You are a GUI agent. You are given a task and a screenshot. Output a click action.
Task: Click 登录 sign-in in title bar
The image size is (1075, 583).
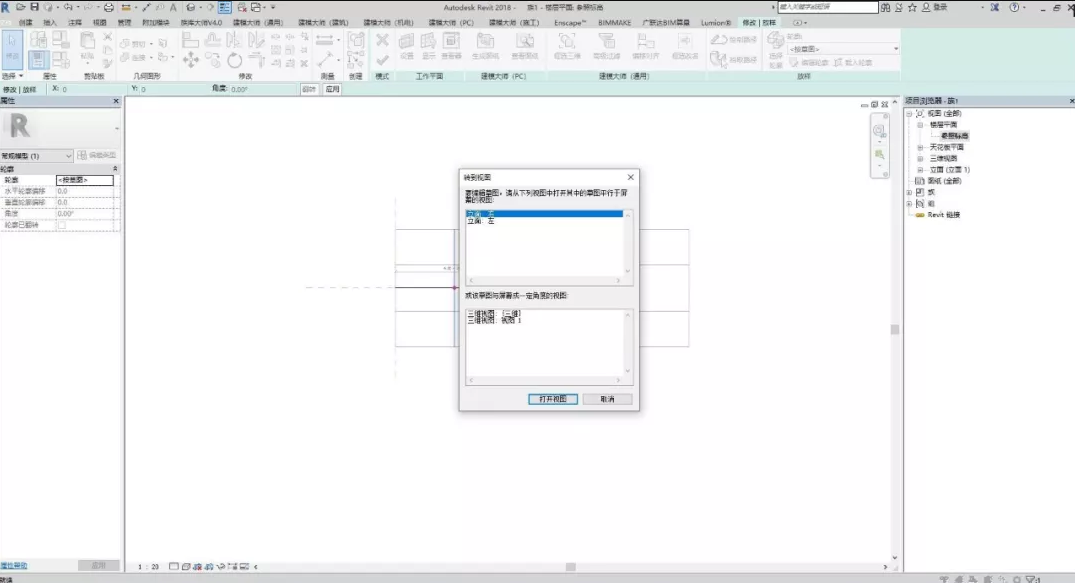941,7
